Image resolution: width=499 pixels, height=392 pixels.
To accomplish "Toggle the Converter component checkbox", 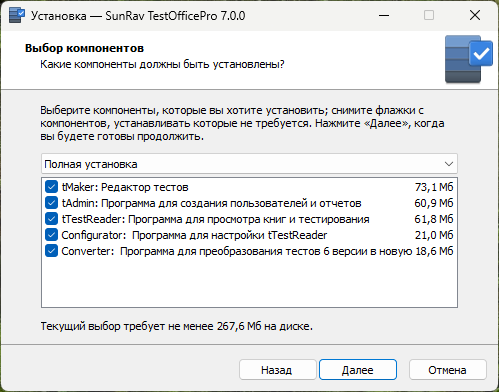I will (51, 251).
